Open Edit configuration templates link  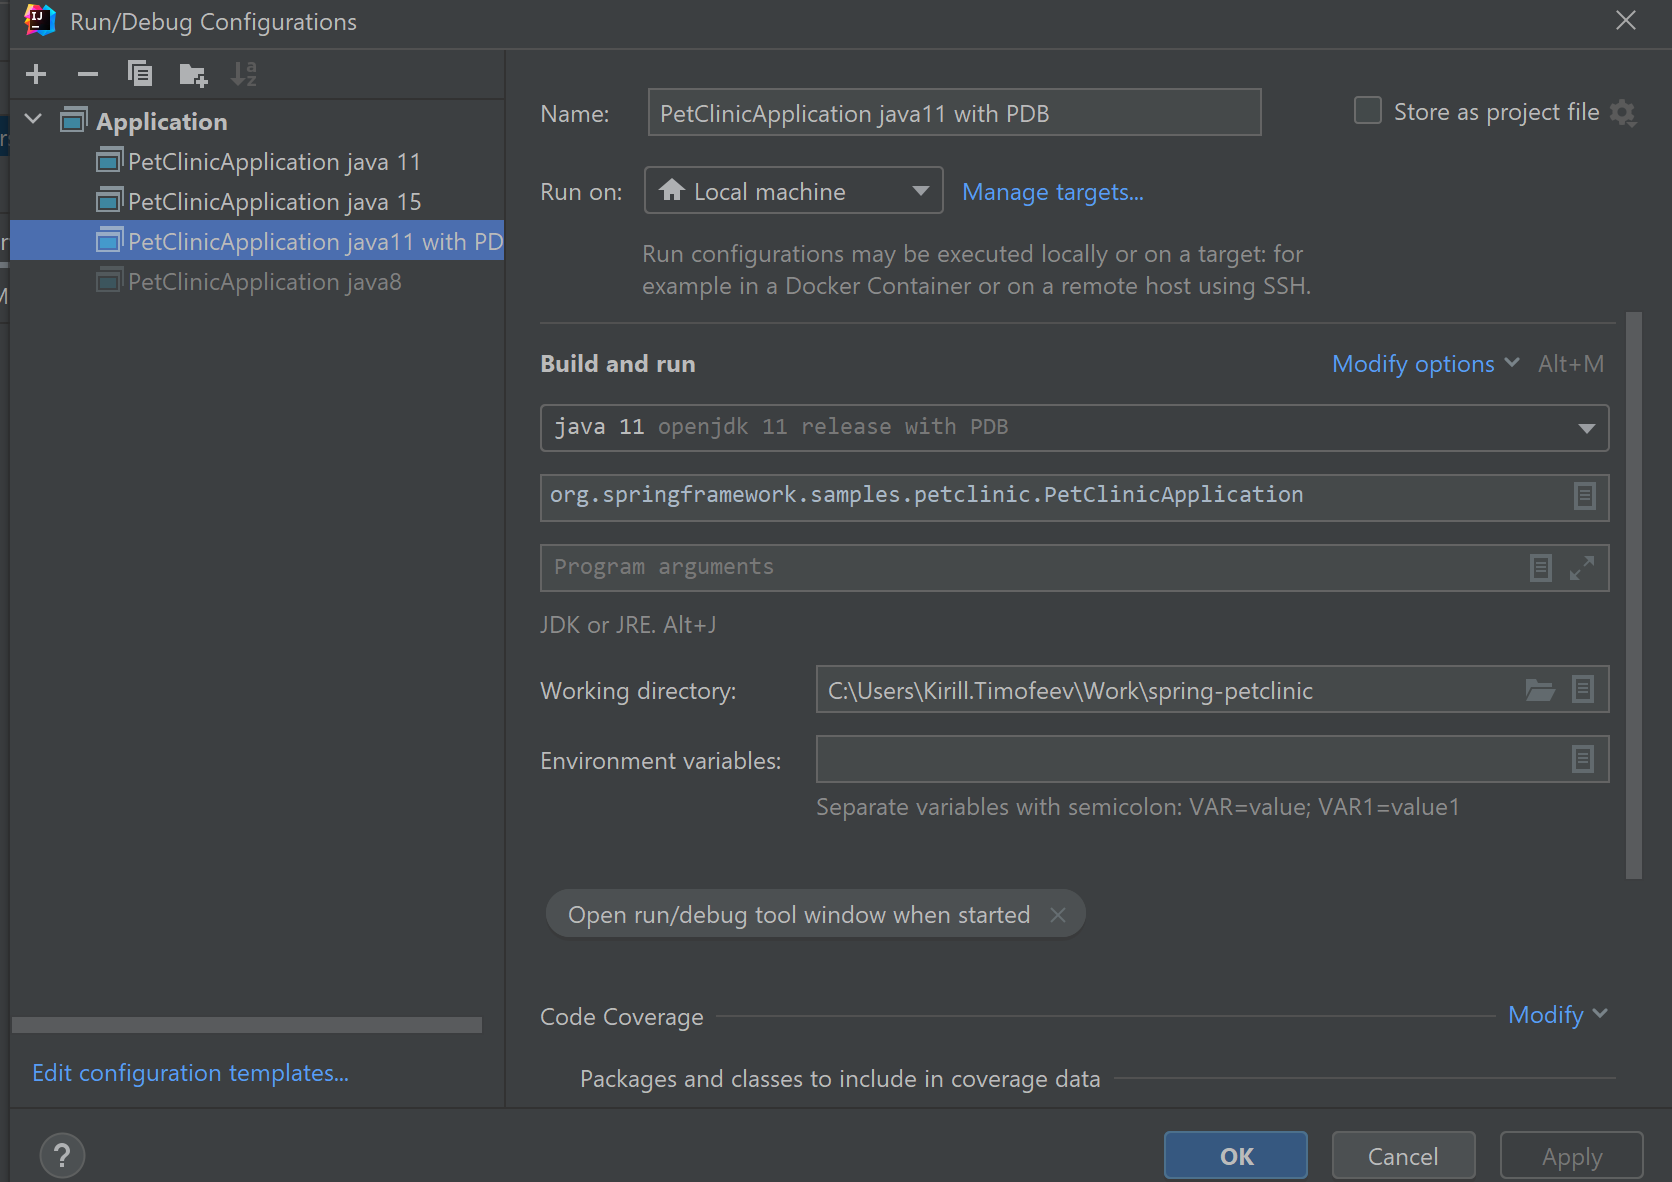[190, 1073]
